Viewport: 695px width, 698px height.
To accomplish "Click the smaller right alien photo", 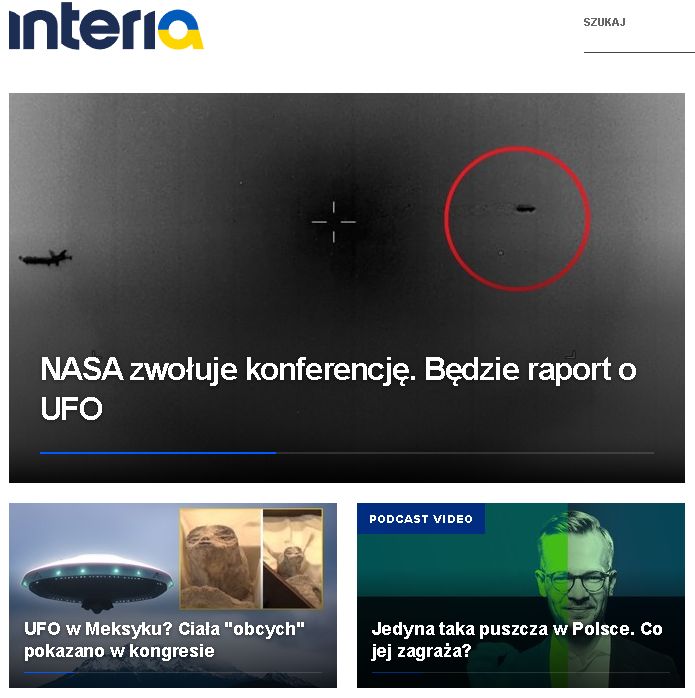I will click(x=293, y=559).
